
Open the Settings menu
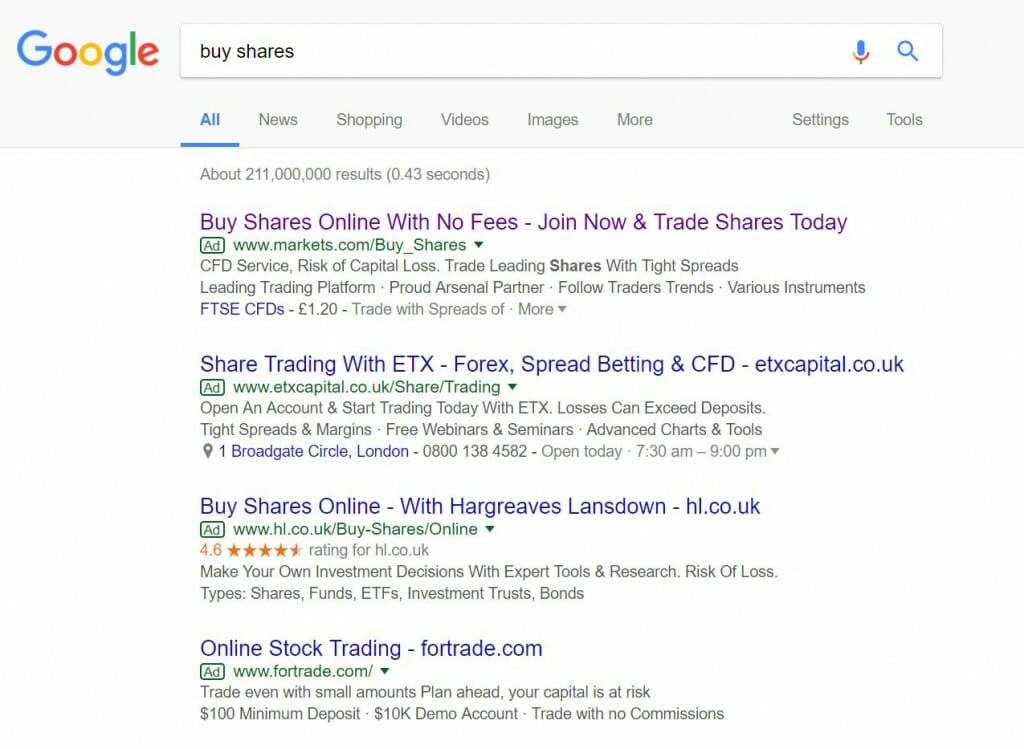point(820,120)
